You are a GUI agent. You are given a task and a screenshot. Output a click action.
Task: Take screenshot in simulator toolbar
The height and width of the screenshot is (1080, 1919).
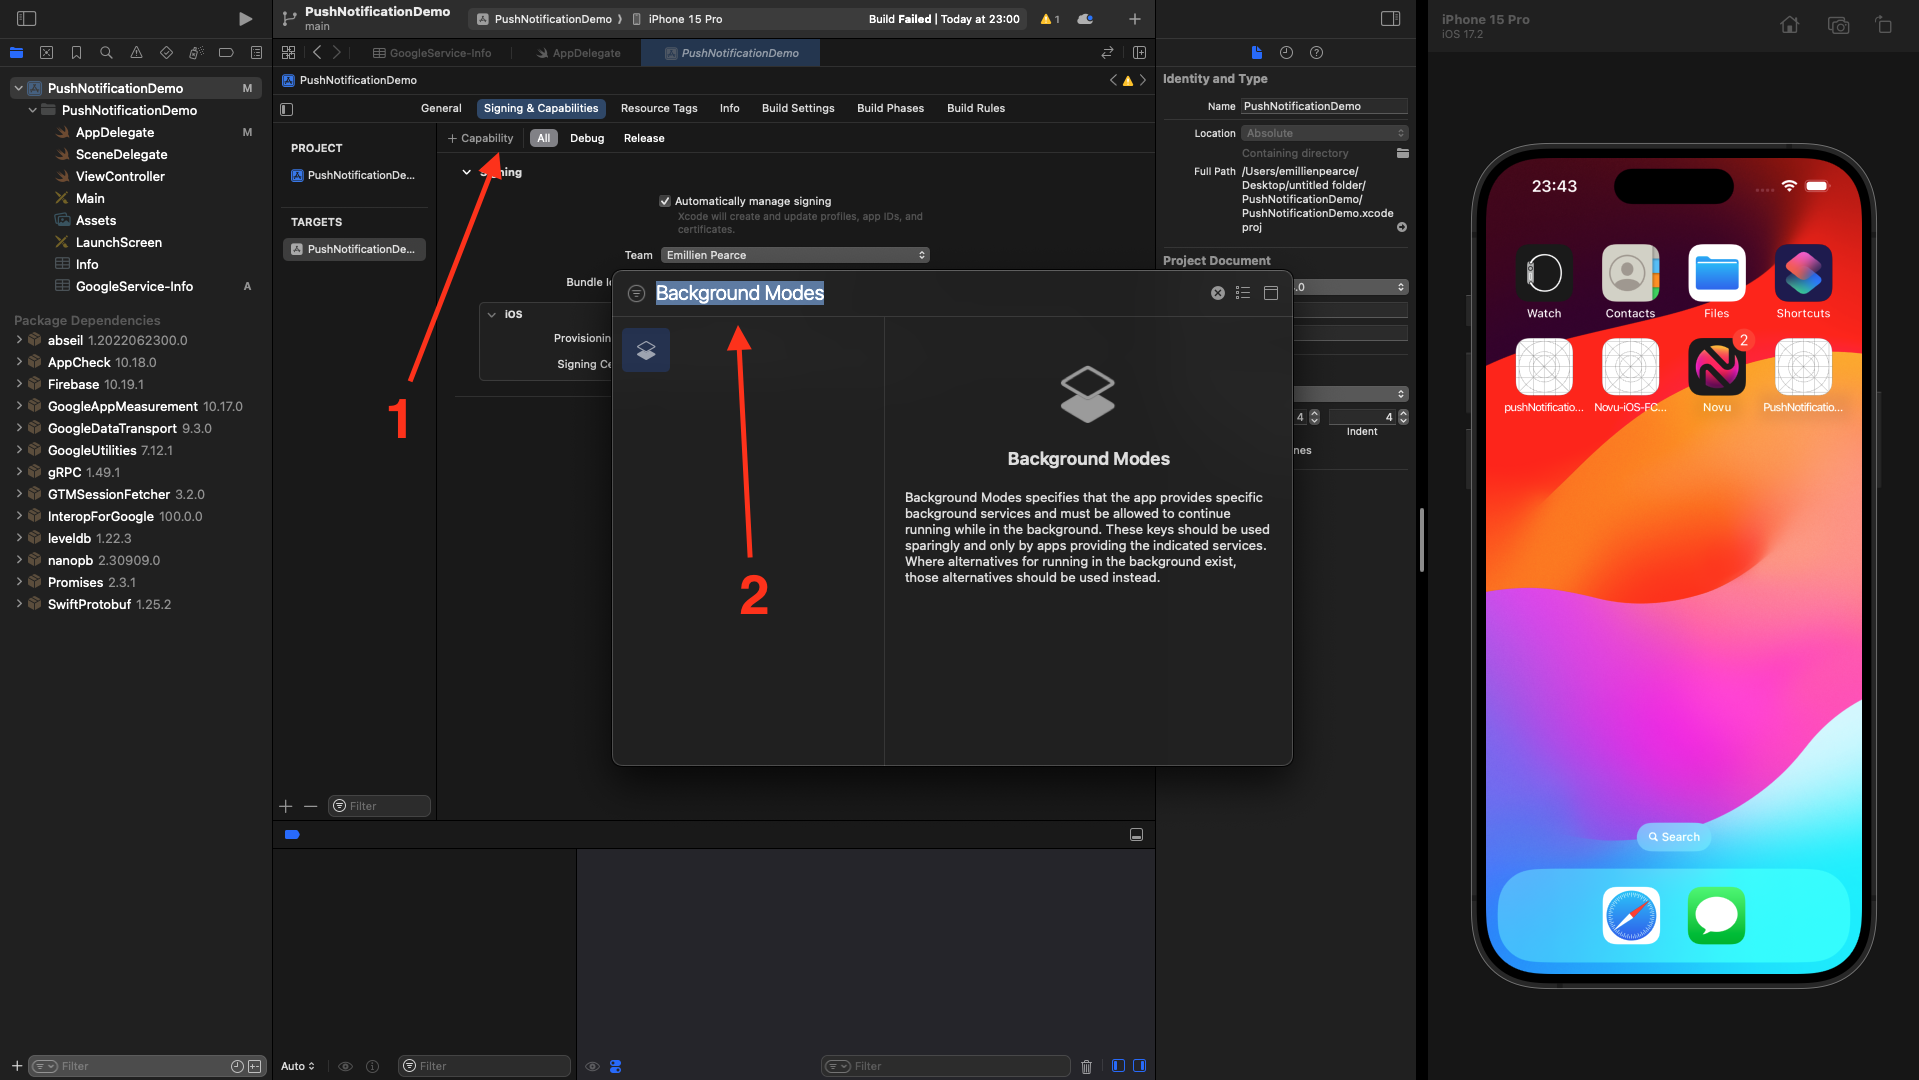[x=1838, y=25]
